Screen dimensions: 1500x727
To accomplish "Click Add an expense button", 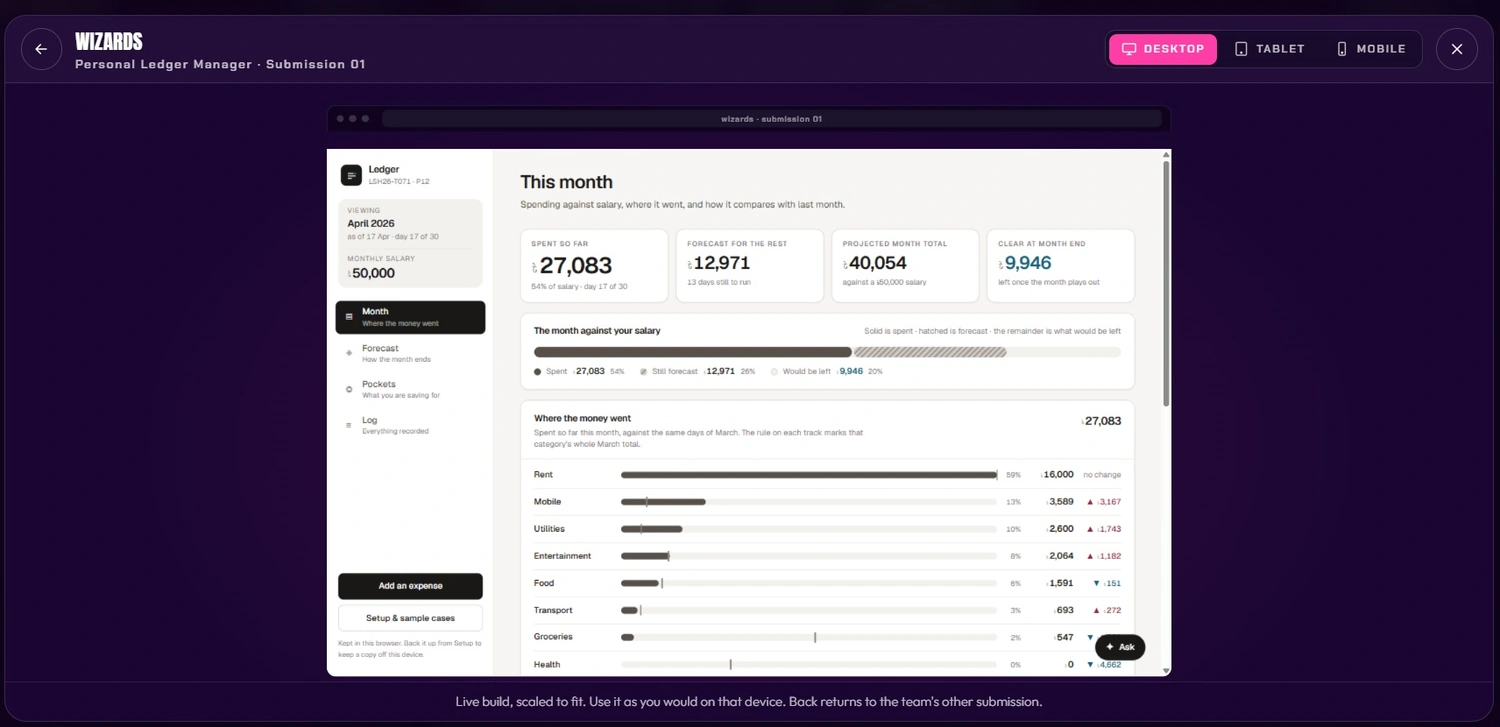I will tap(410, 586).
